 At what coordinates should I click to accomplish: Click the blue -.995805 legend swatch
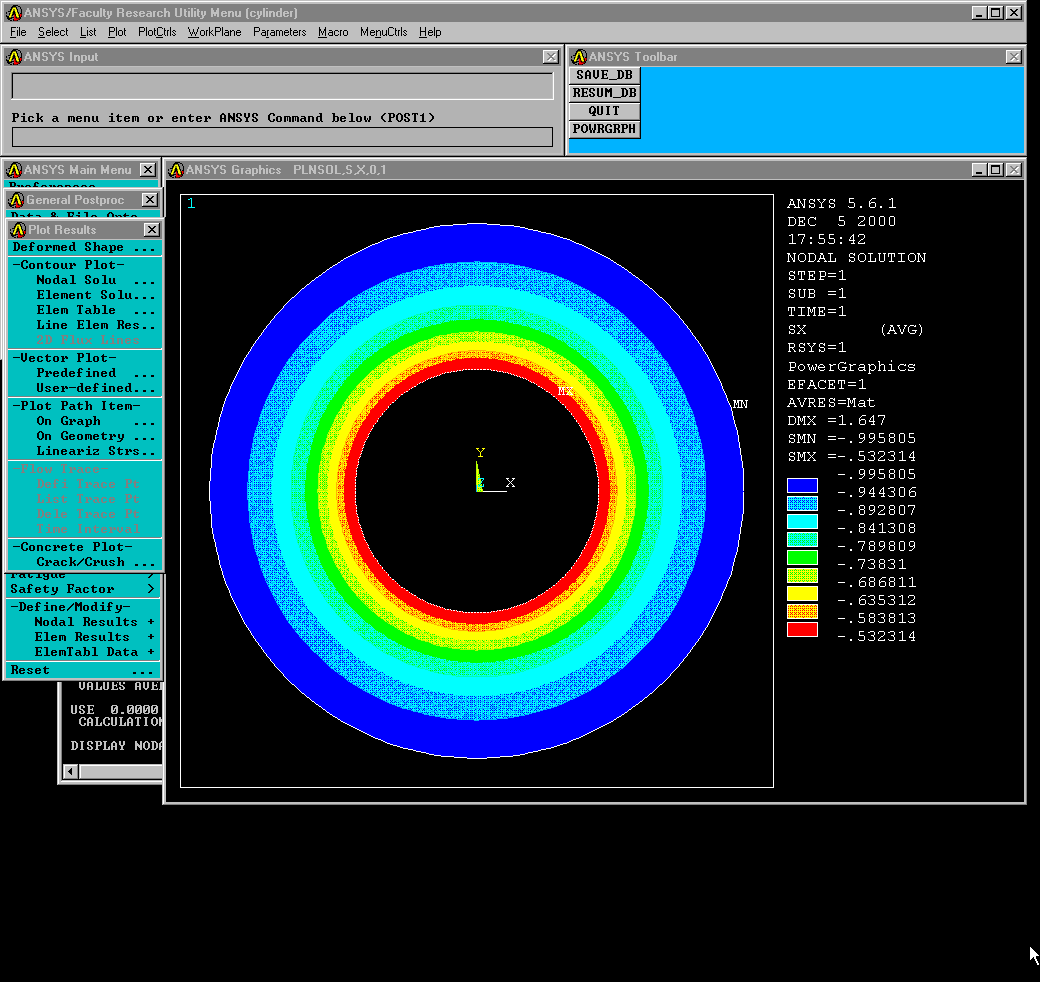[802, 485]
